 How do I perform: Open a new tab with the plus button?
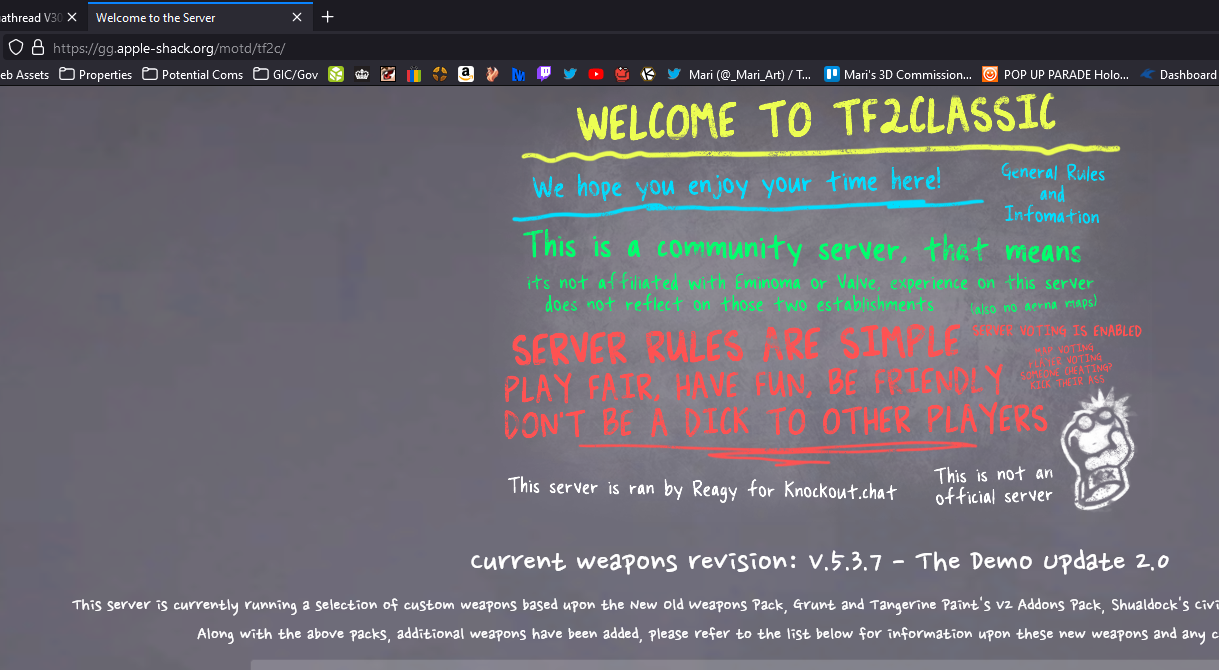(x=328, y=17)
